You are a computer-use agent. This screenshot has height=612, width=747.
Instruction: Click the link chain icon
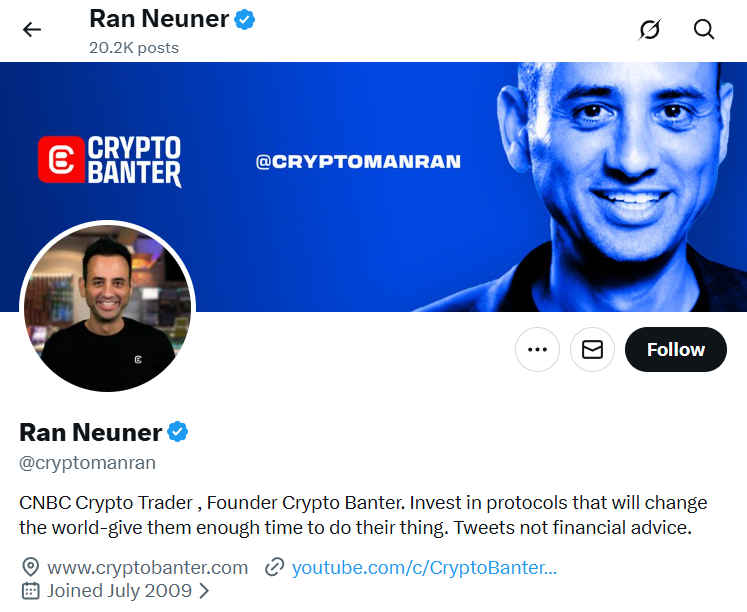tap(274, 568)
